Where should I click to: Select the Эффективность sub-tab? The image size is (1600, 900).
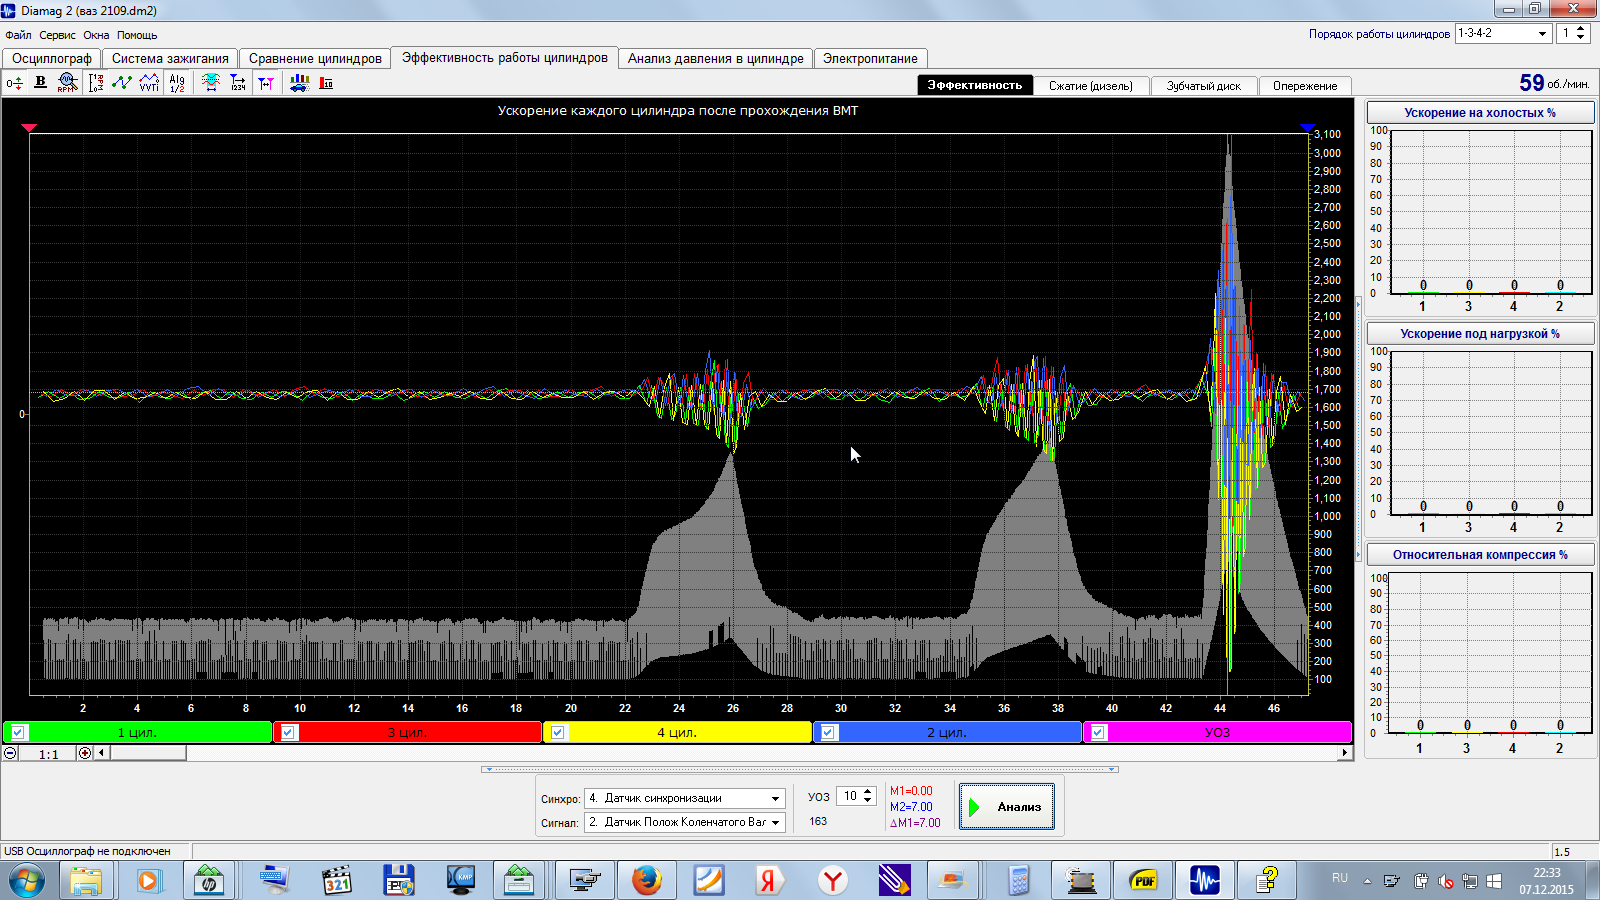(x=975, y=85)
